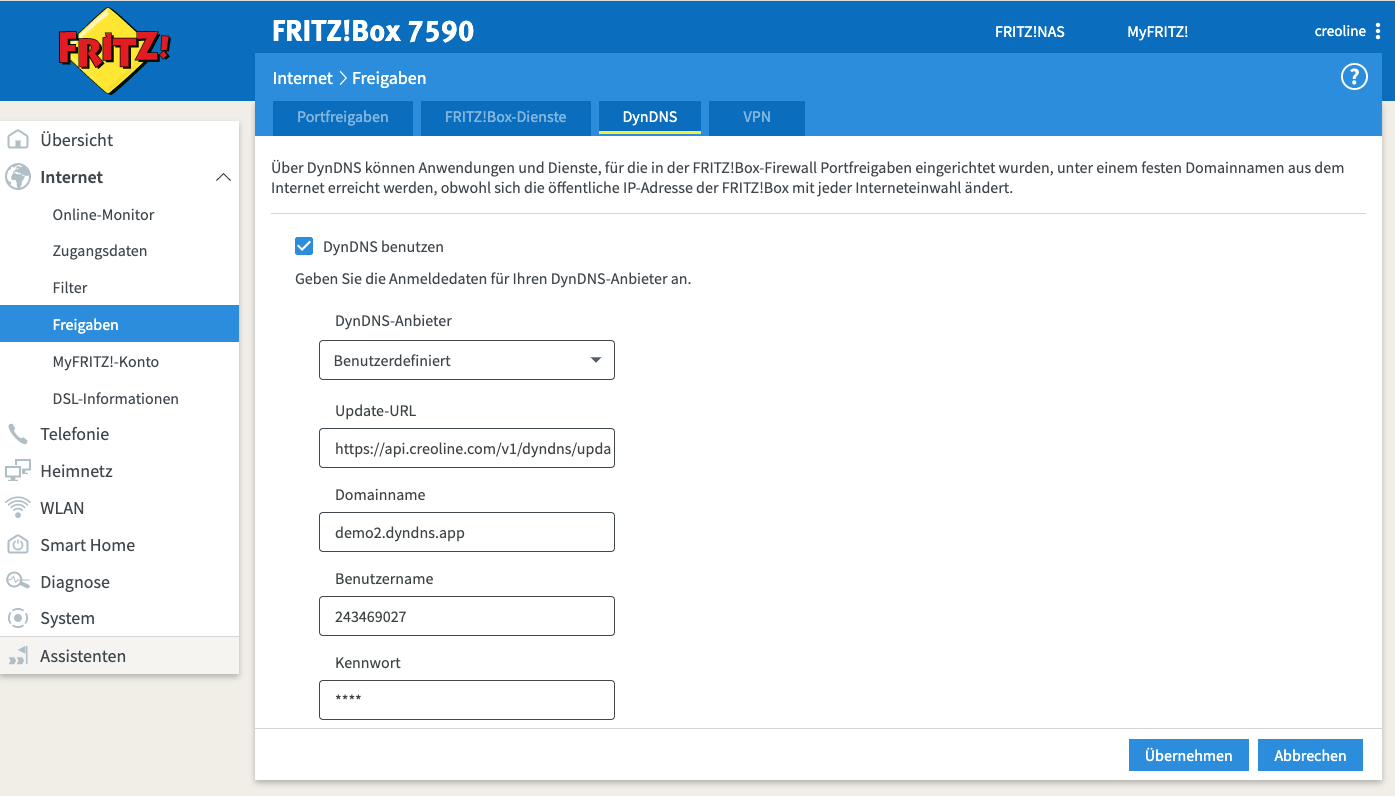Select the DynDNS tab

click(x=650, y=117)
